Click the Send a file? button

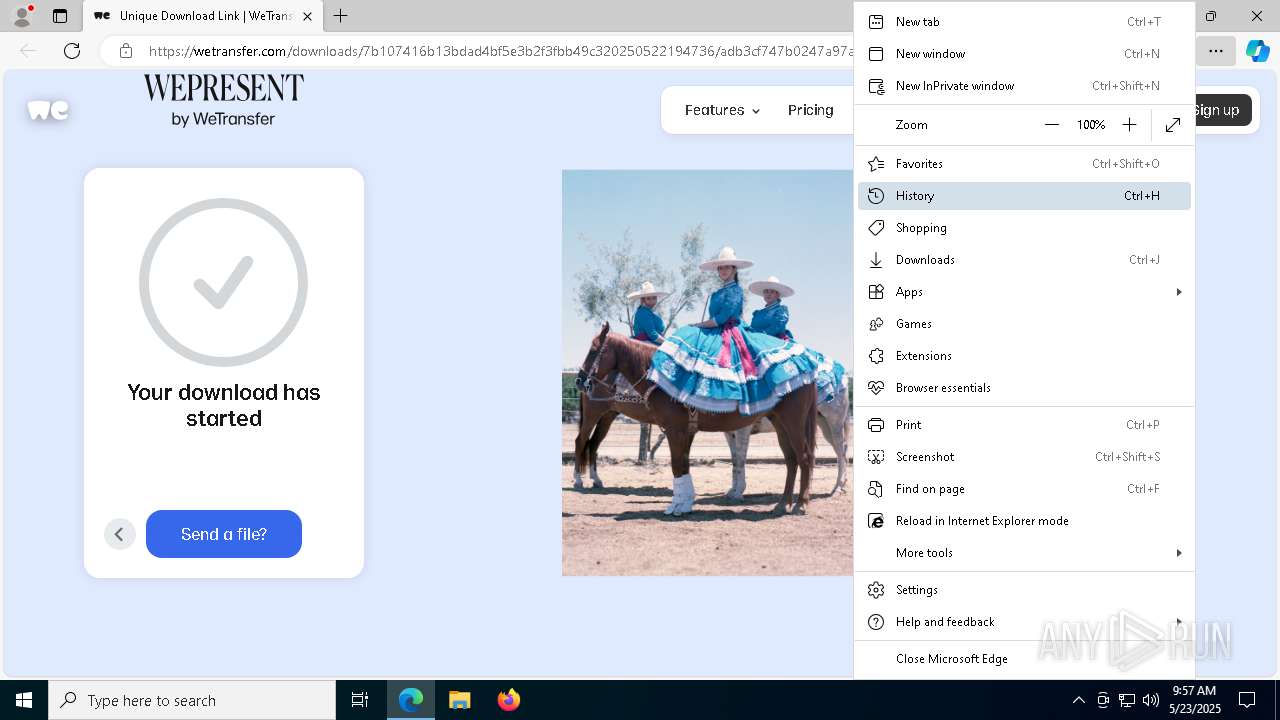(x=224, y=534)
